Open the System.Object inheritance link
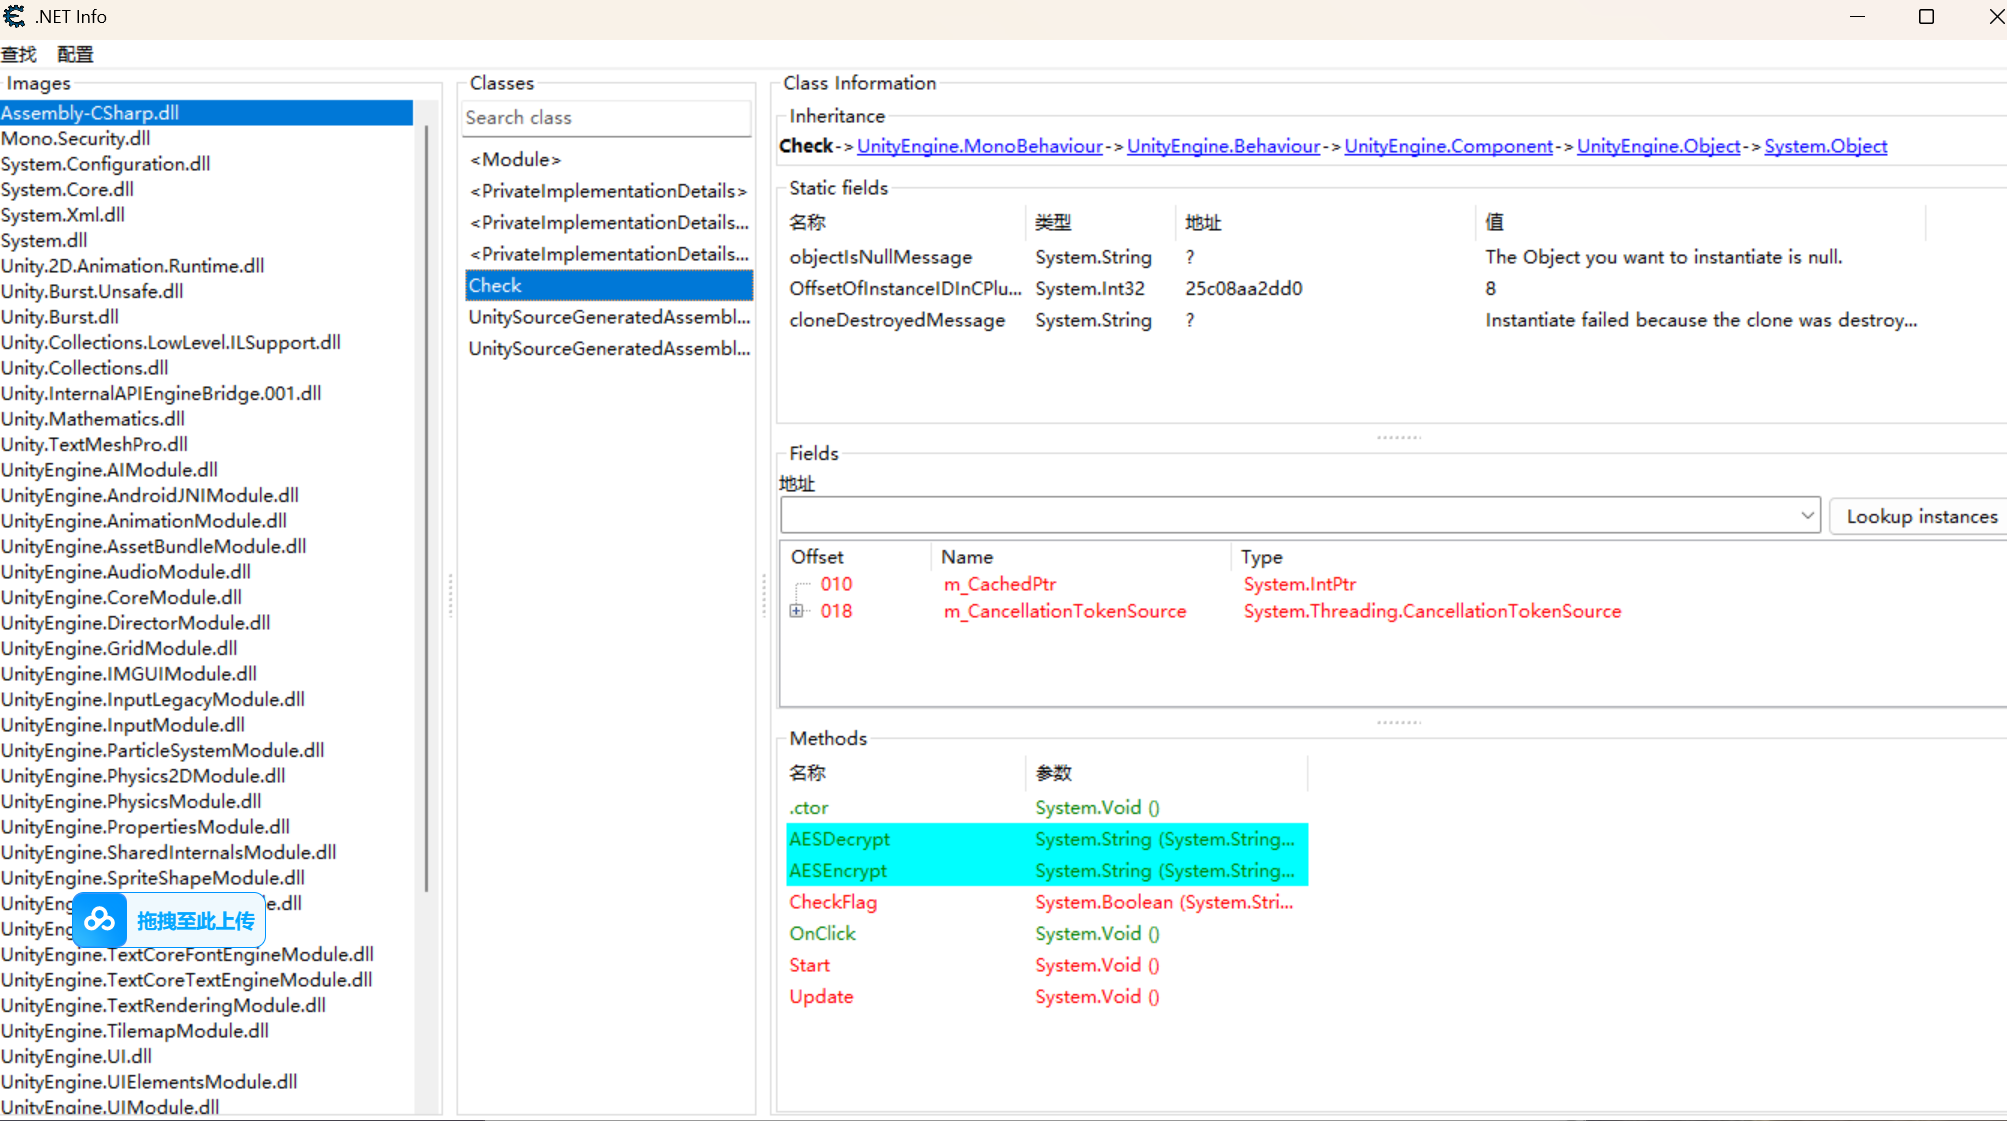Screen dimensions: 2007x1121 (x=1825, y=146)
